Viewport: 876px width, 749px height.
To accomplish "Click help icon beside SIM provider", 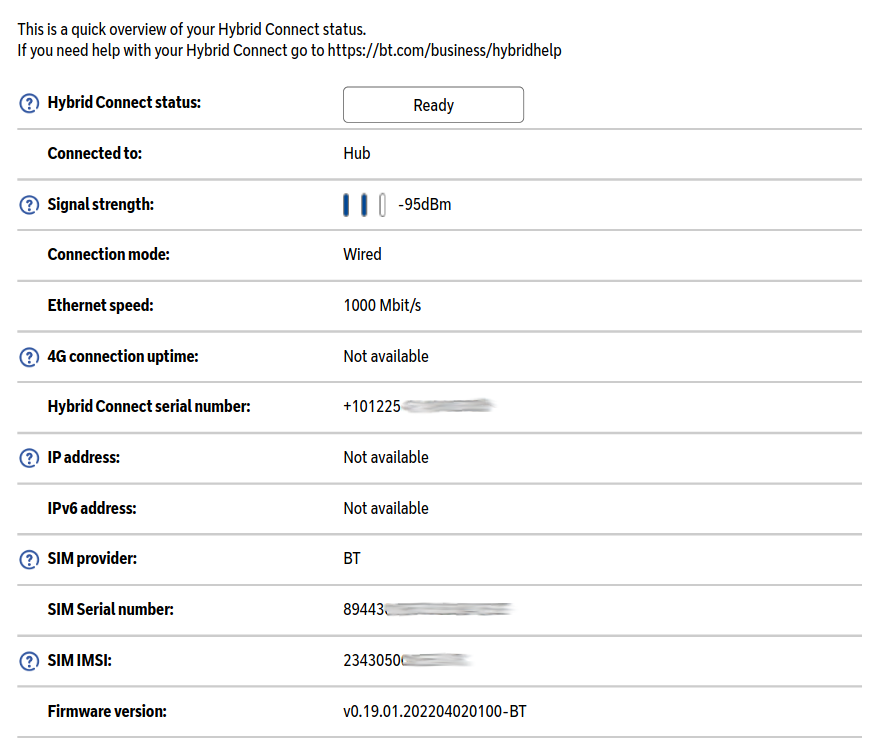I will click(29, 560).
